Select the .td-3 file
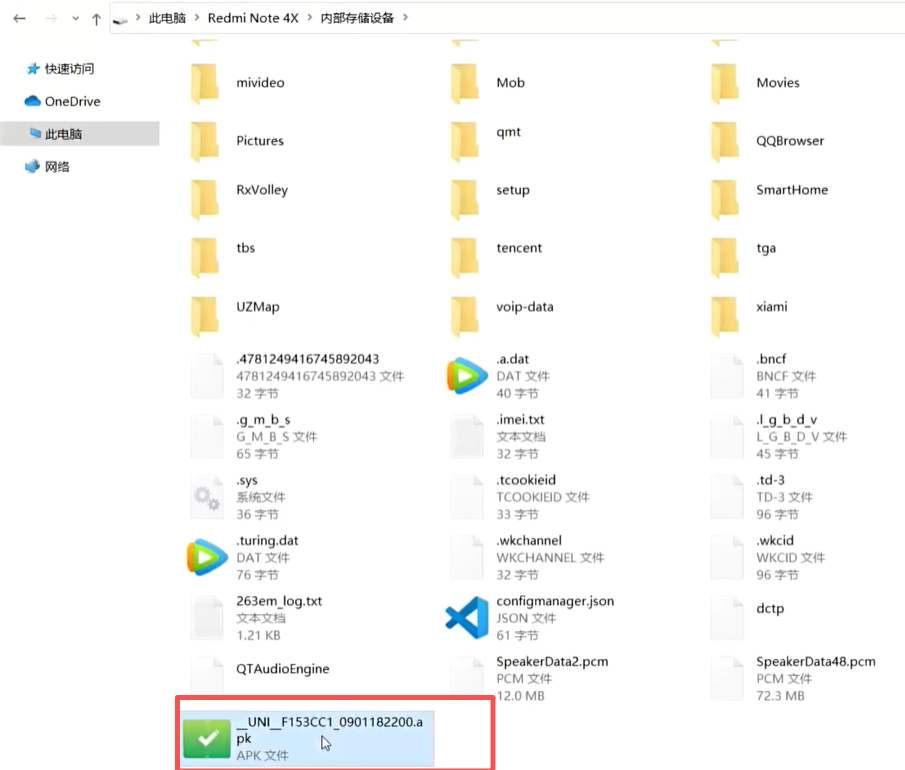905x770 pixels. click(762, 497)
